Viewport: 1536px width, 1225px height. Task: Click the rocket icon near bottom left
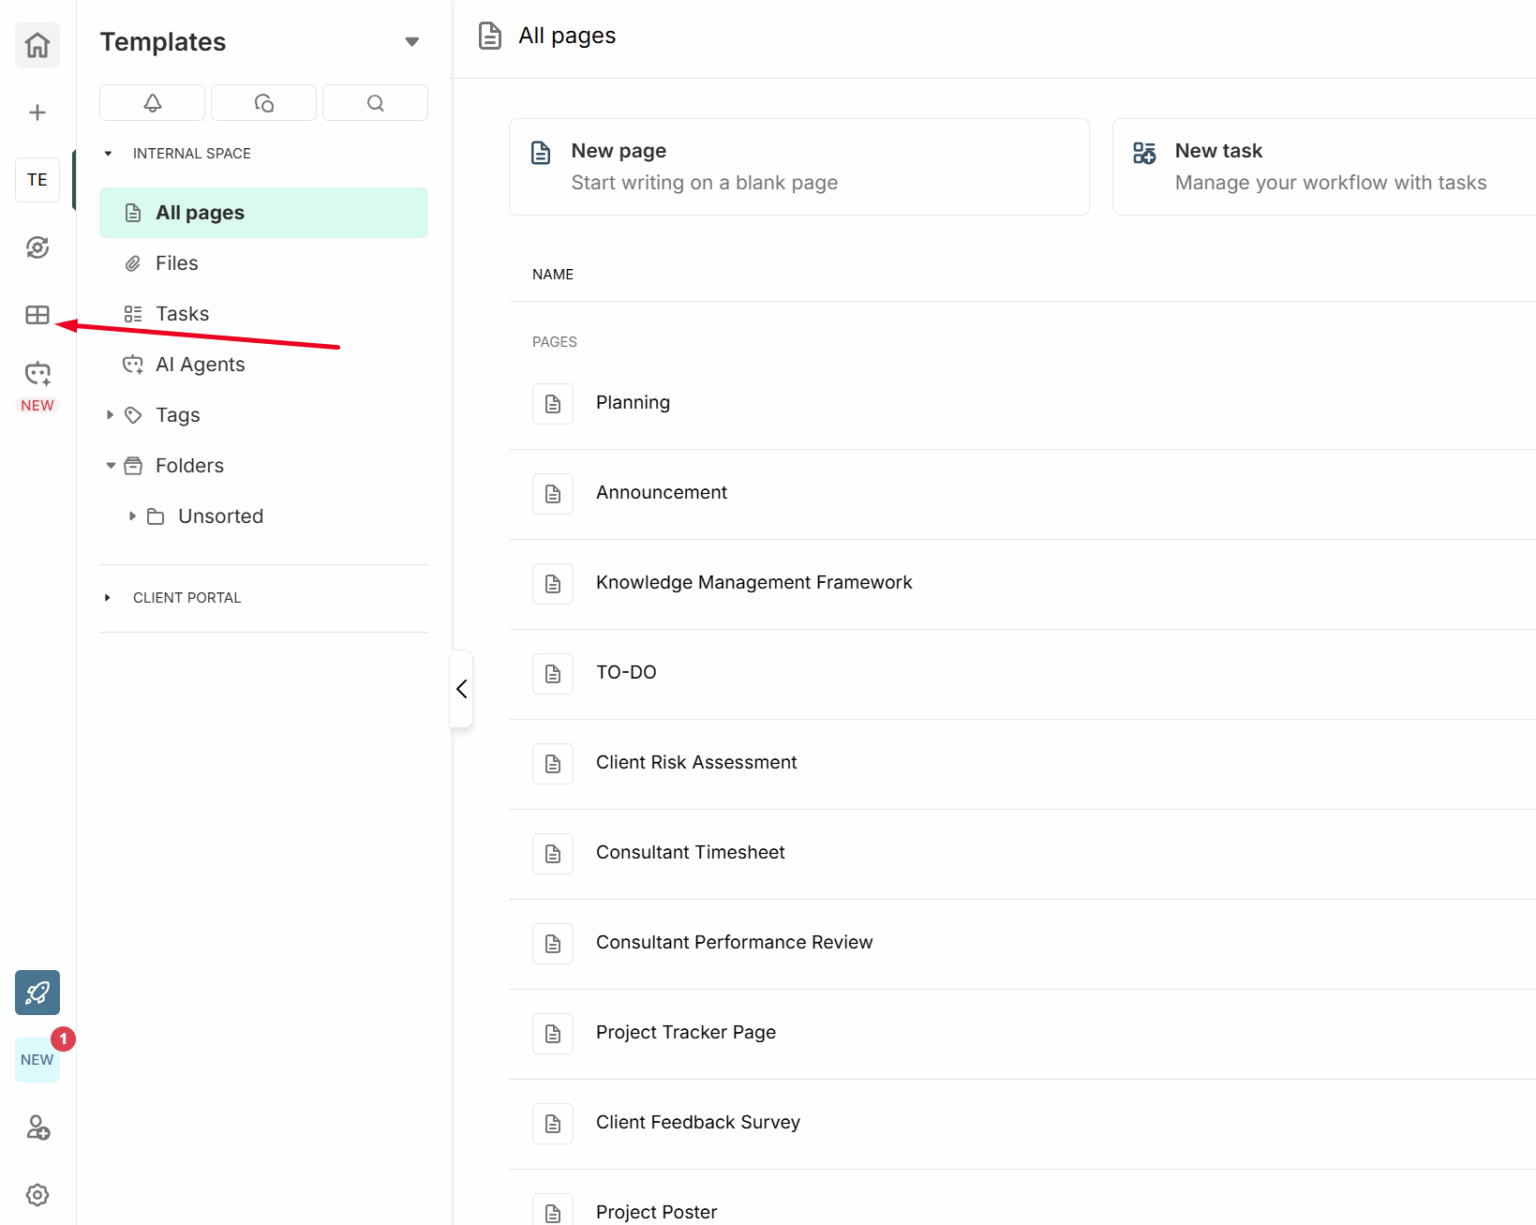(37, 993)
